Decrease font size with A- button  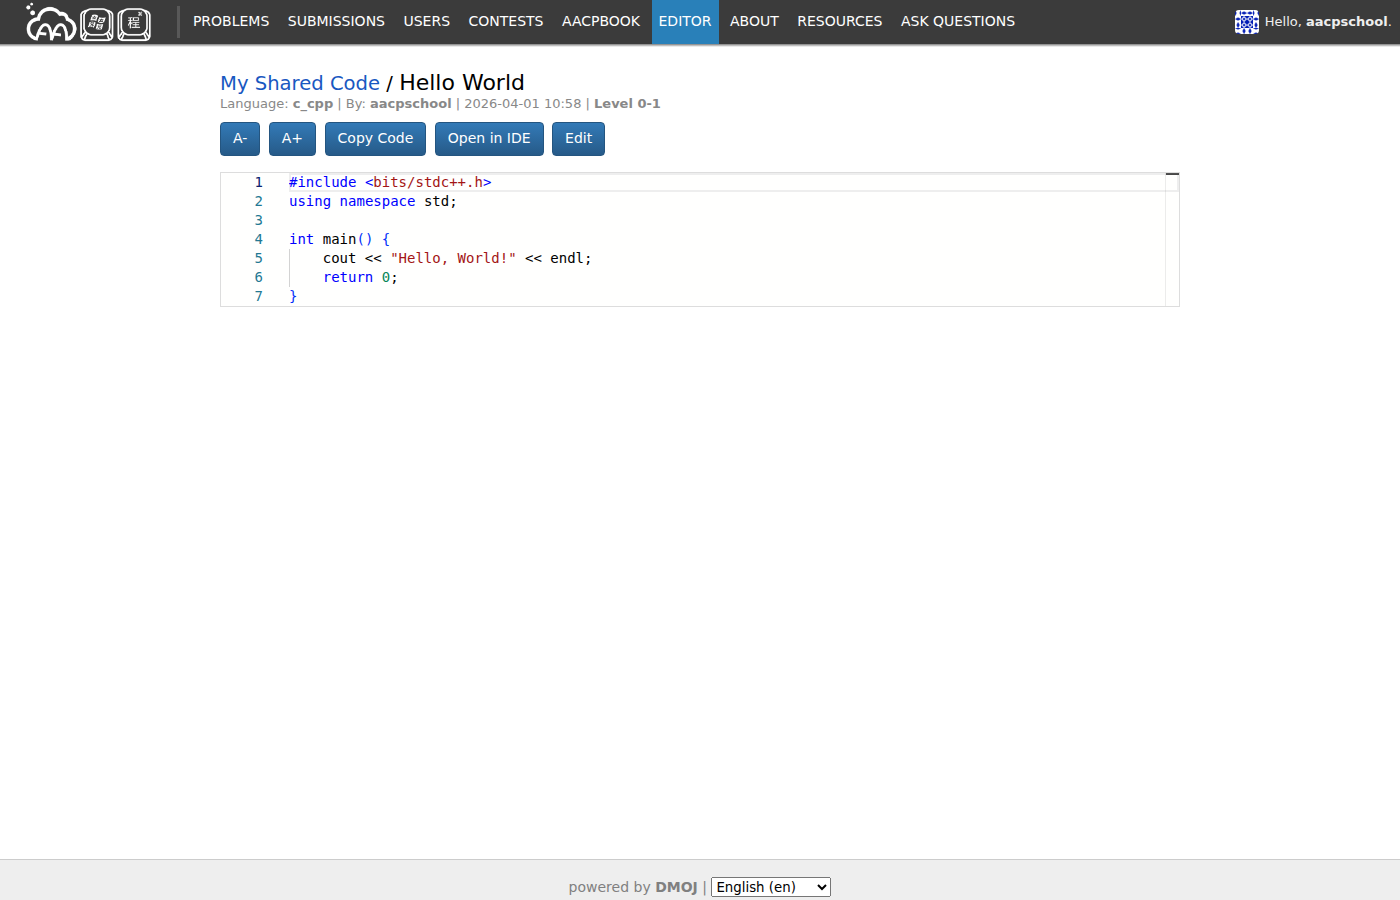[240, 139]
